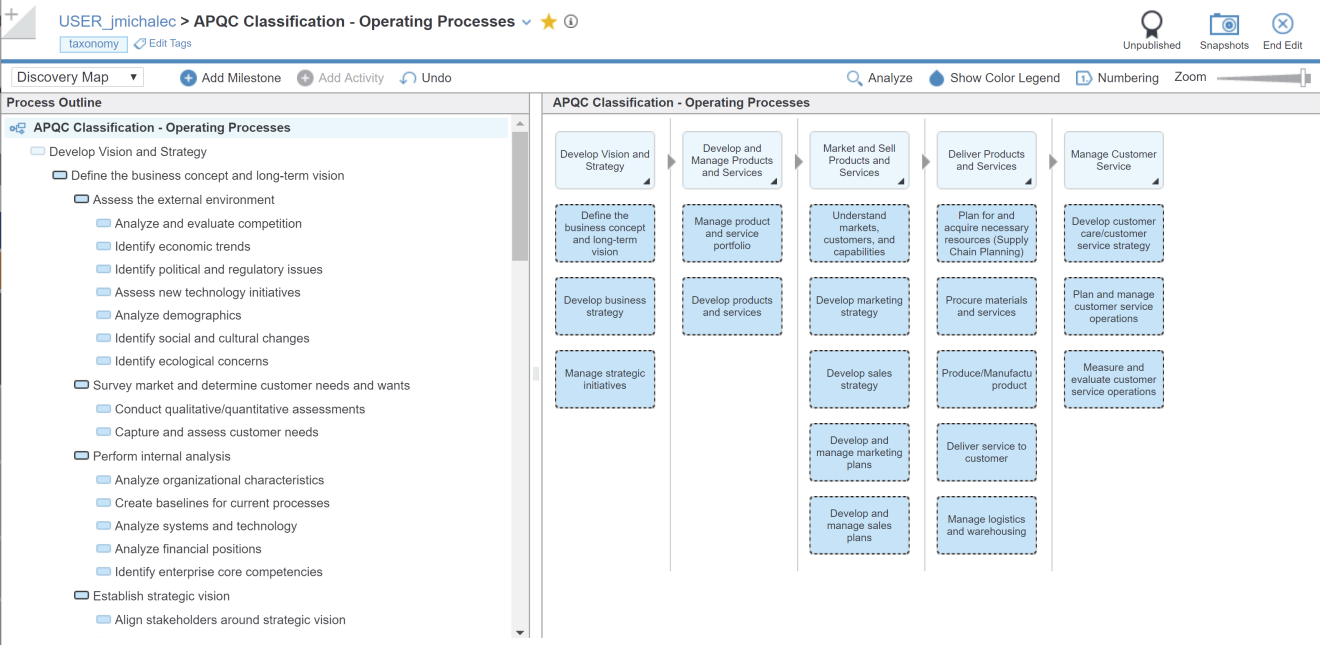Adjust the Zoom slider handle
Screen dimensions: 1320x645
(1302, 76)
